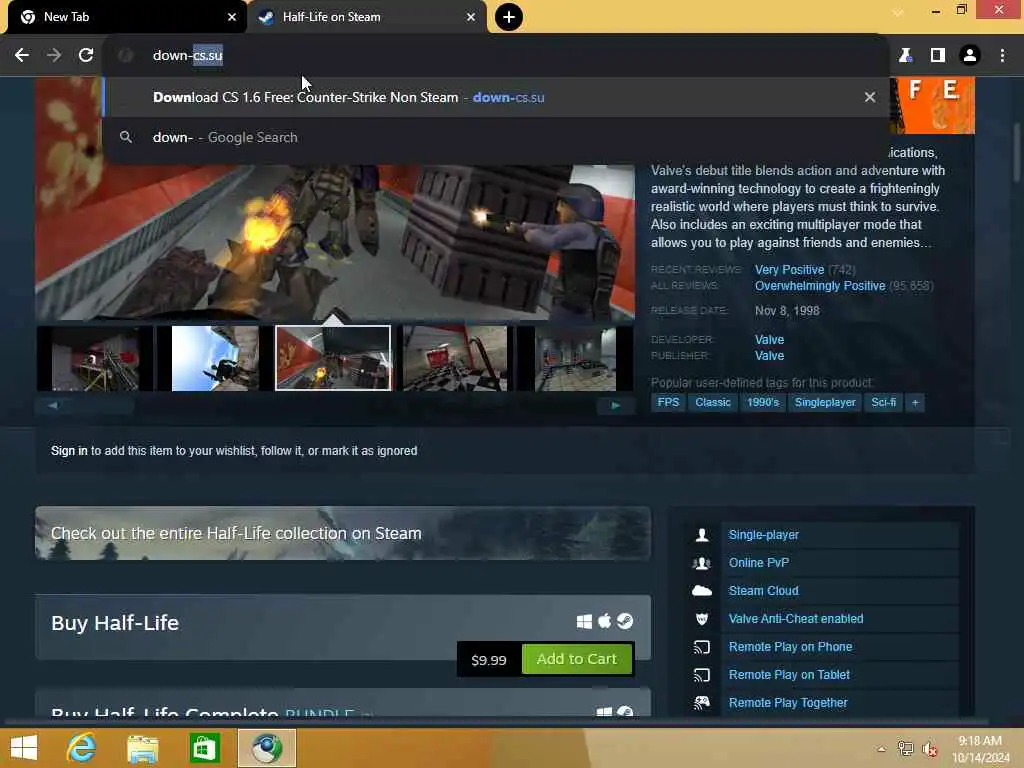Select the Singleplayer tag
This screenshot has height=768, width=1024.
[x=825, y=402]
